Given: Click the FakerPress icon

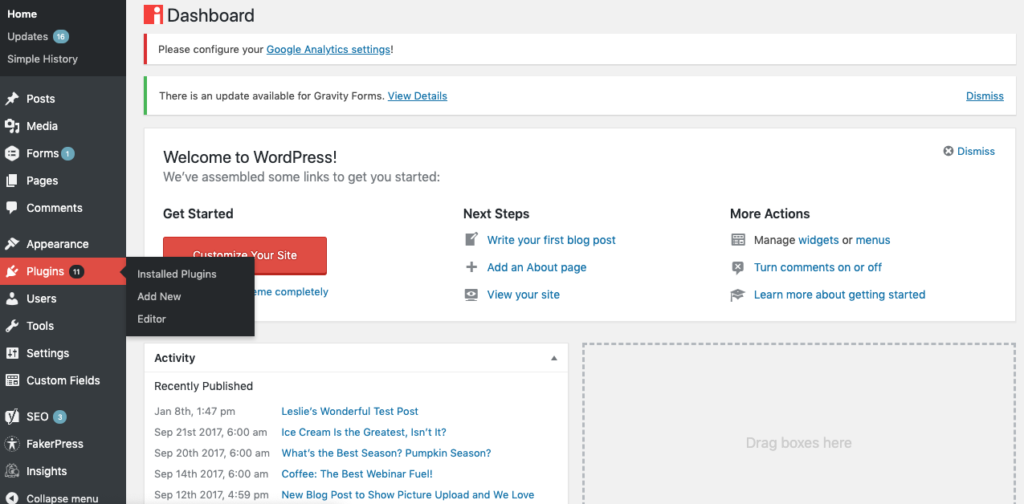Looking at the screenshot, I should click(x=12, y=444).
